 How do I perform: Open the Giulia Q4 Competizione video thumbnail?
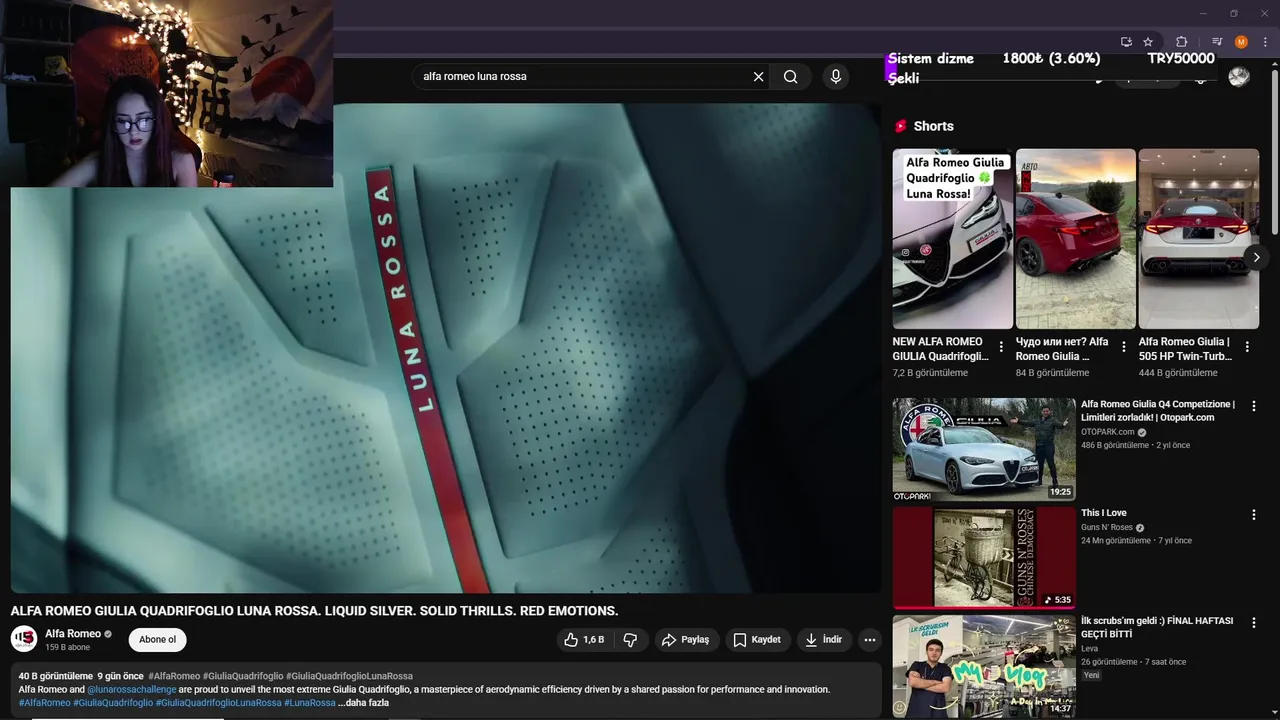pos(984,449)
